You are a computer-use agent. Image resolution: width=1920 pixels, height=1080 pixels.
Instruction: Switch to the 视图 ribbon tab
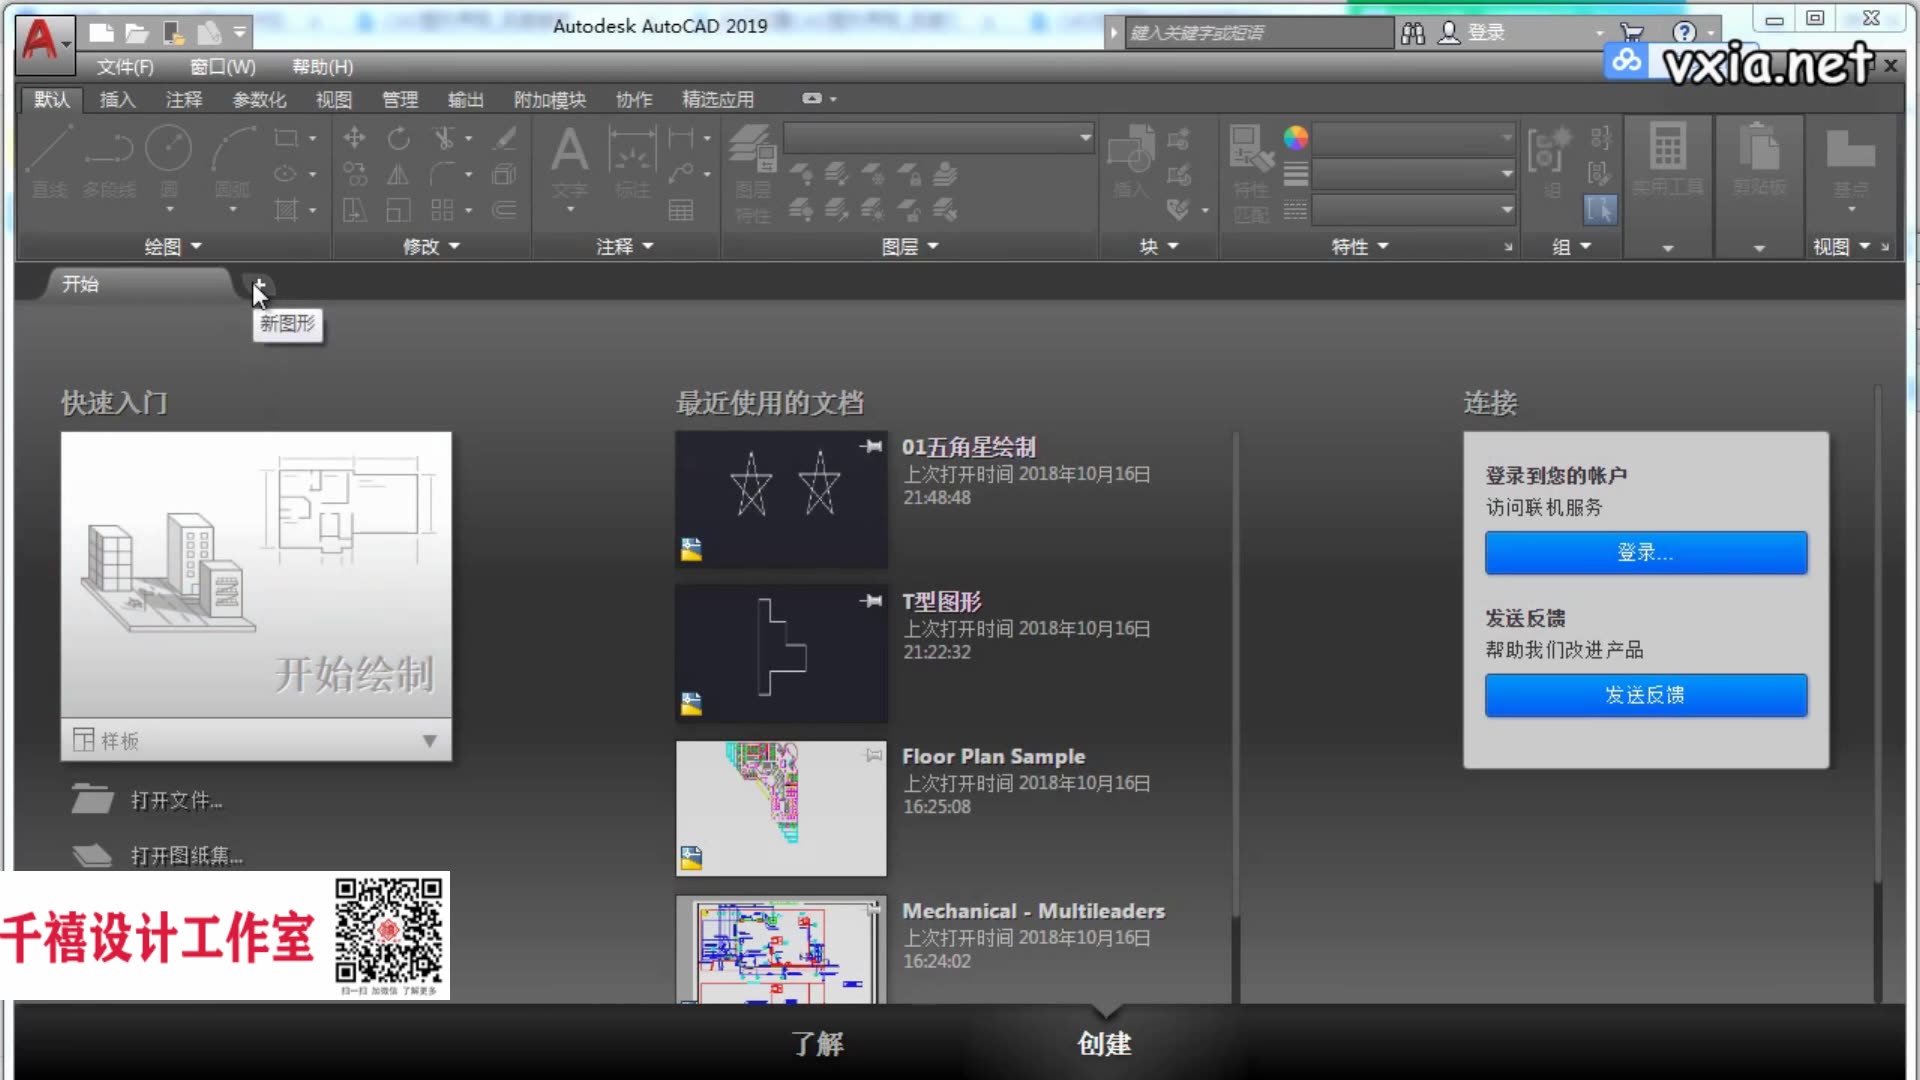click(334, 99)
